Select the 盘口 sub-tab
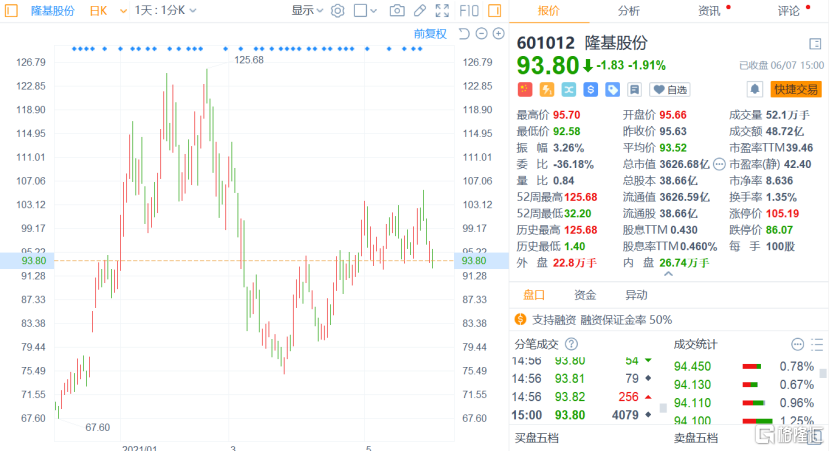Screen dimensions: 830x451 pos(534,295)
